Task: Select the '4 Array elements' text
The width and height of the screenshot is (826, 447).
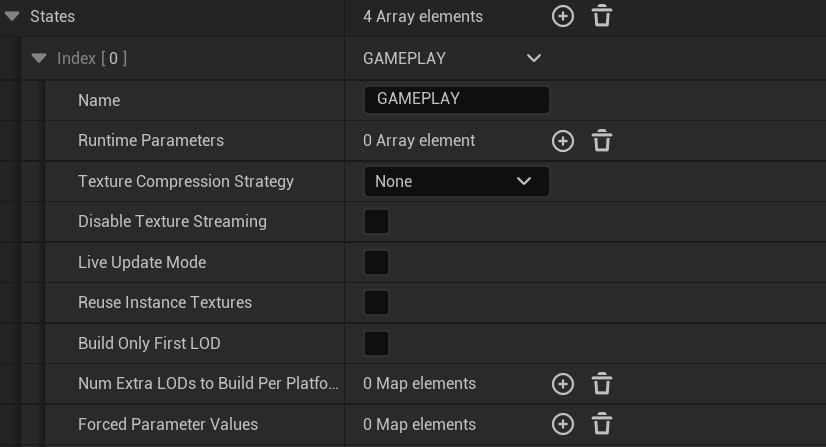Action: (x=422, y=16)
